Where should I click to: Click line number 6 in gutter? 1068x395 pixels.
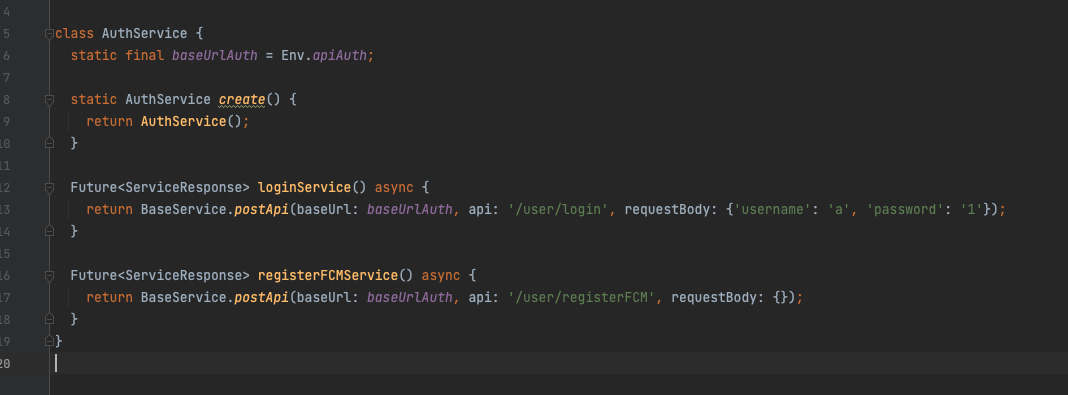point(6,56)
